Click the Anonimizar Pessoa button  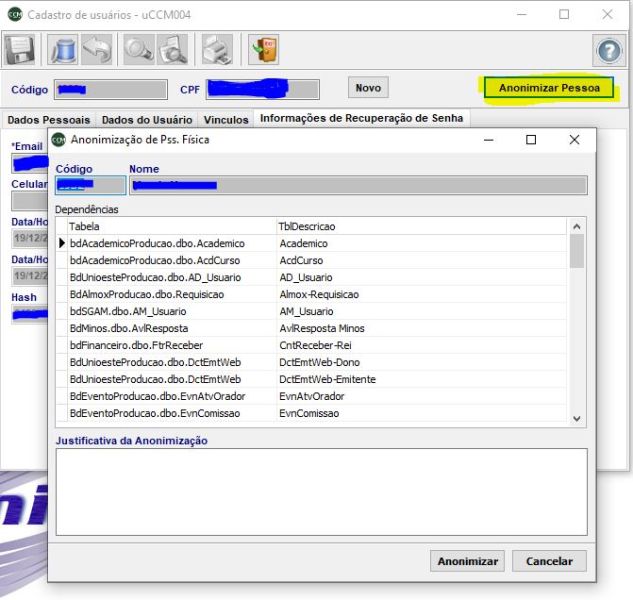coord(548,88)
